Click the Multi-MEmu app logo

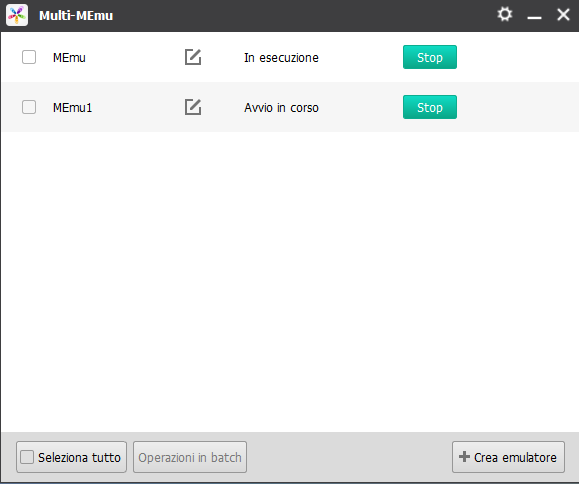17,15
